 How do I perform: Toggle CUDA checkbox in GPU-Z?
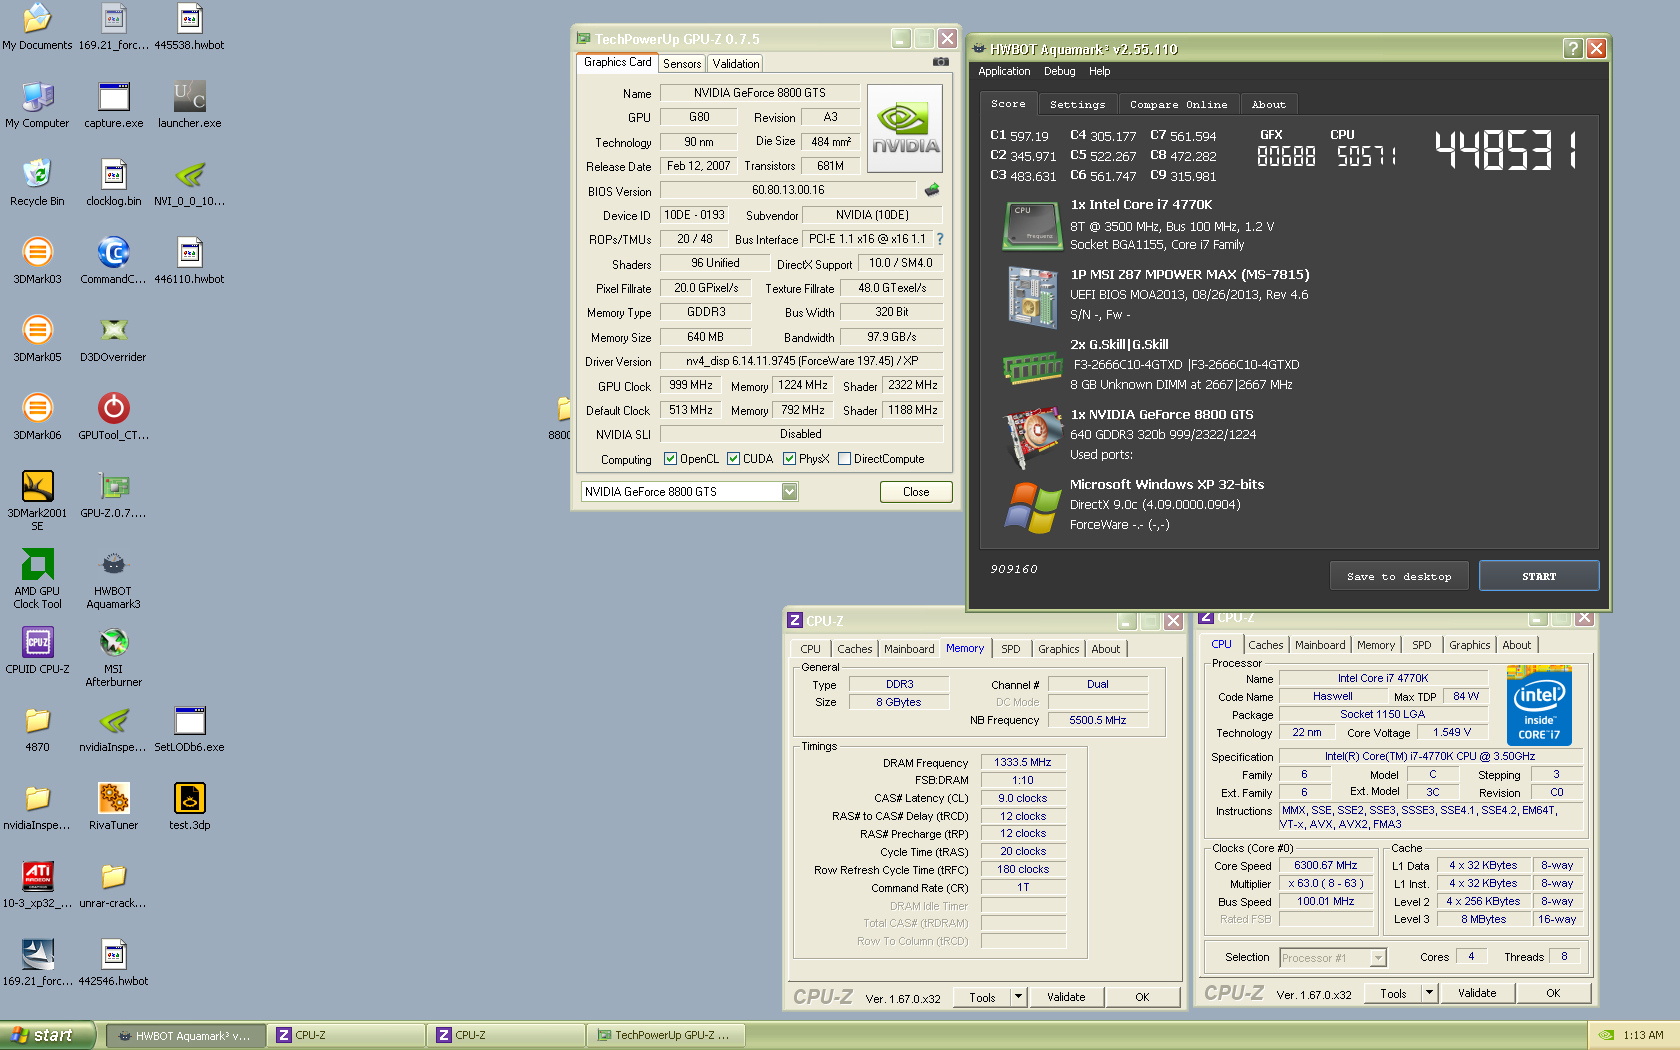[733, 459]
